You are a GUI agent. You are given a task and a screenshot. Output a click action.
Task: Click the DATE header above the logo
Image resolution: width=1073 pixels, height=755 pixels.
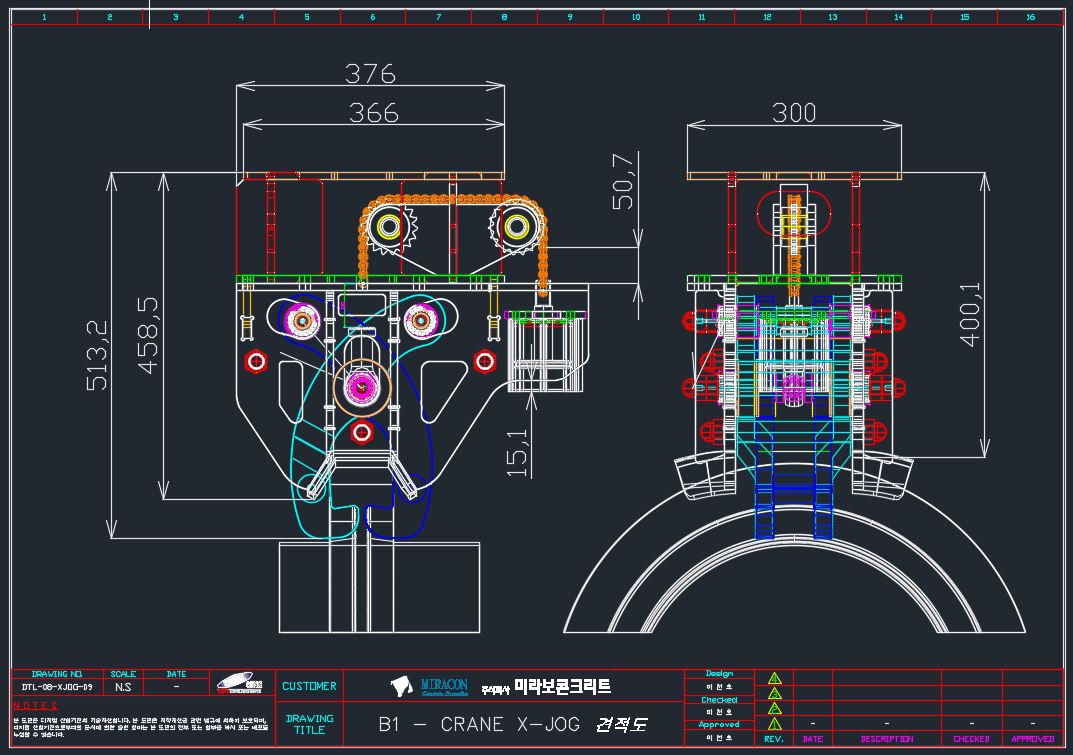(177, 674)
